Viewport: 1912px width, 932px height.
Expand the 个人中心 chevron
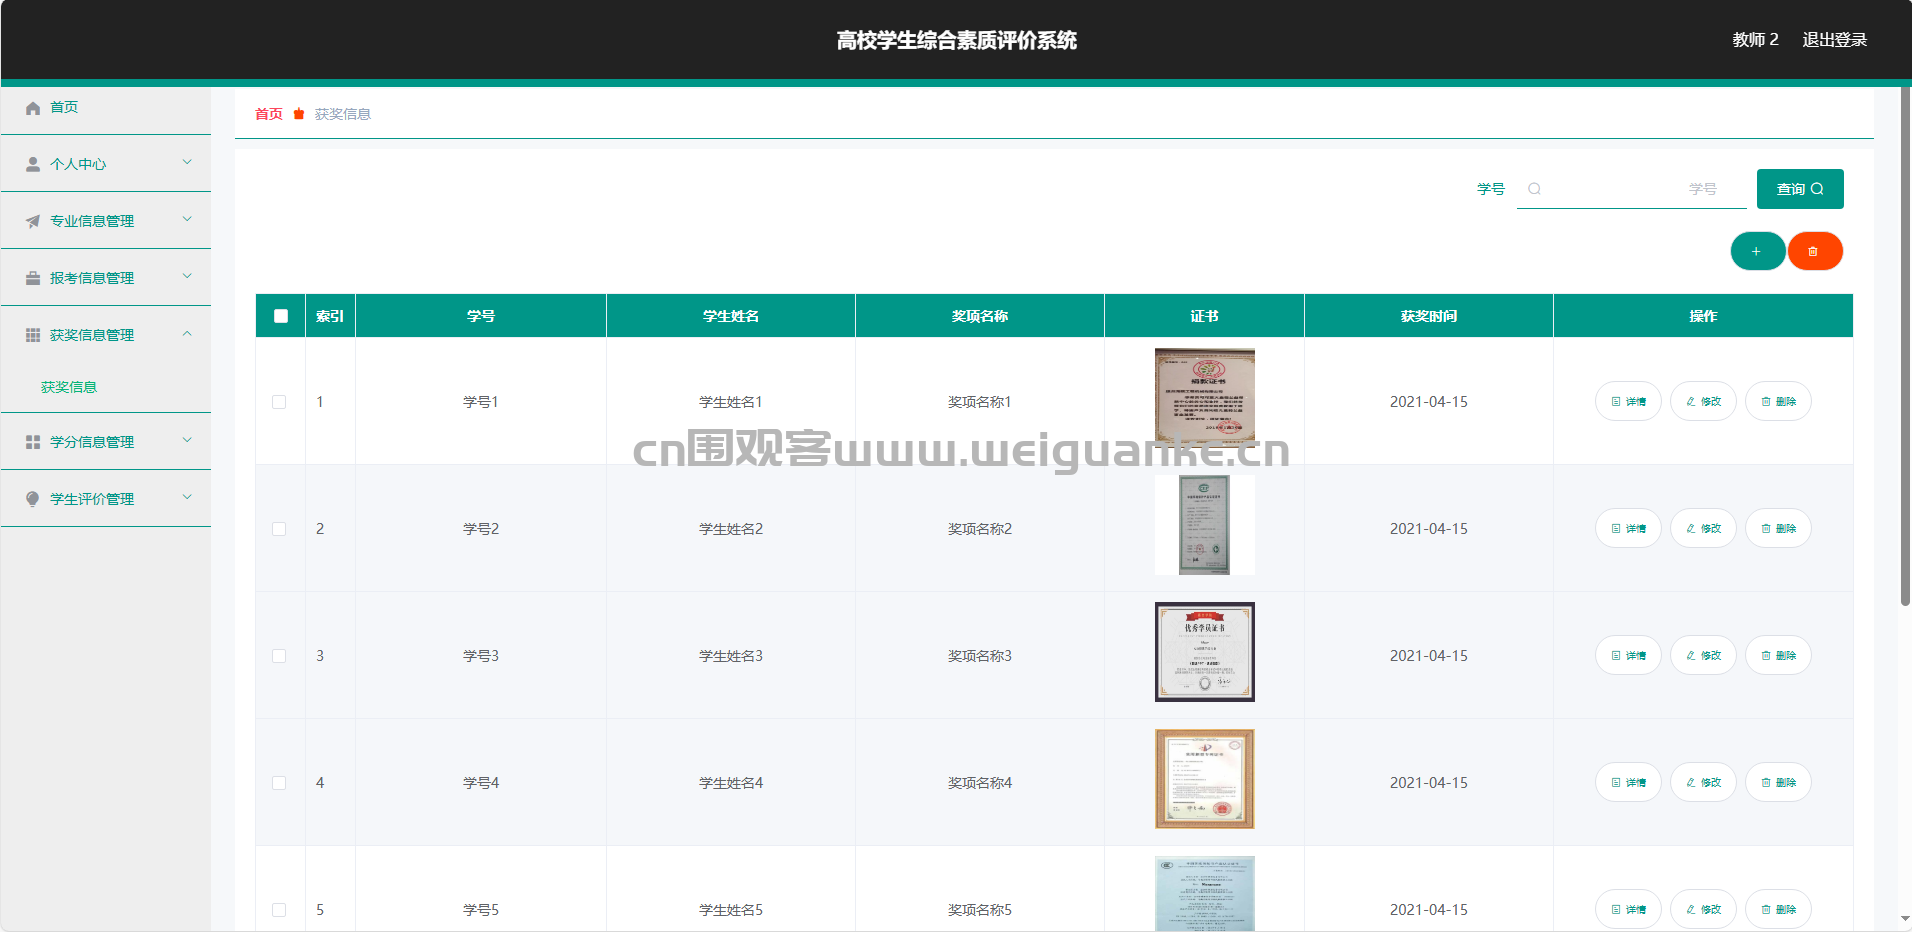pos(187,162)
